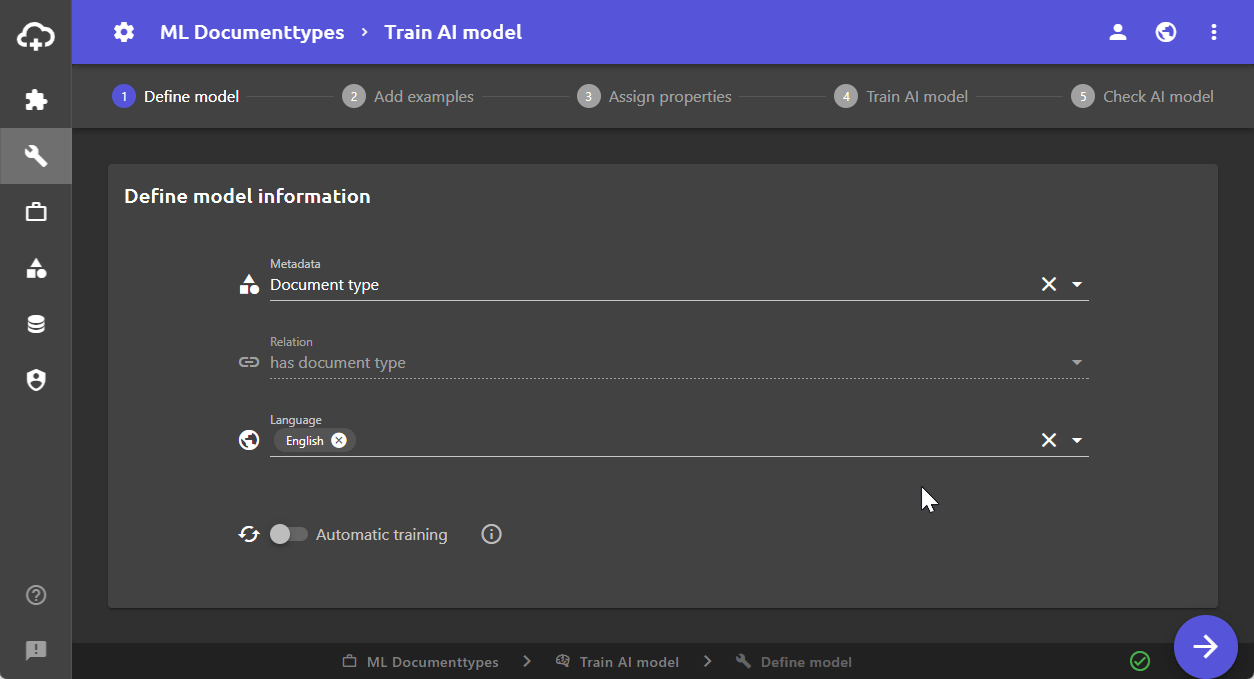Open the feedback message icon

point(36,651)
